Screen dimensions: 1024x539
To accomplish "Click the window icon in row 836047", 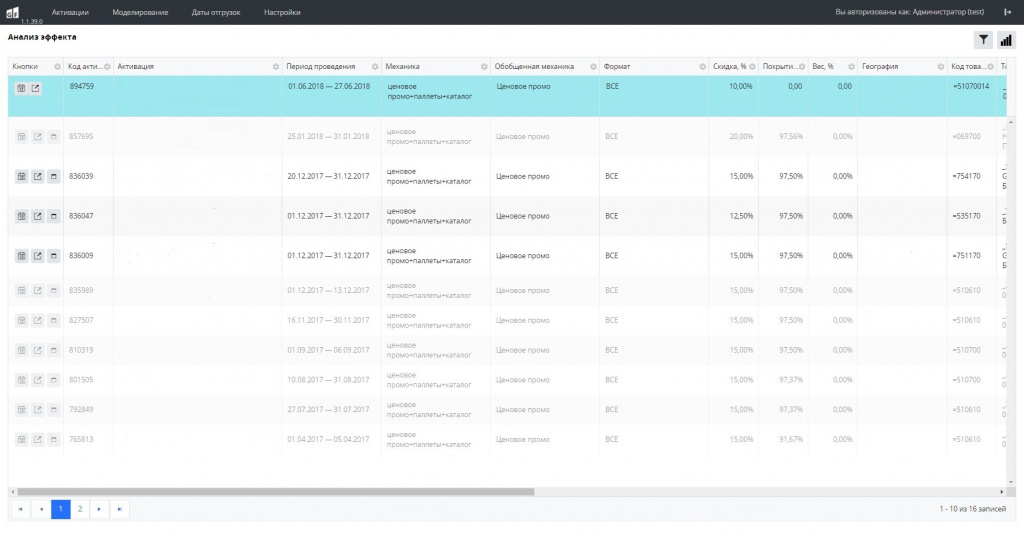I will pos(54,216).
